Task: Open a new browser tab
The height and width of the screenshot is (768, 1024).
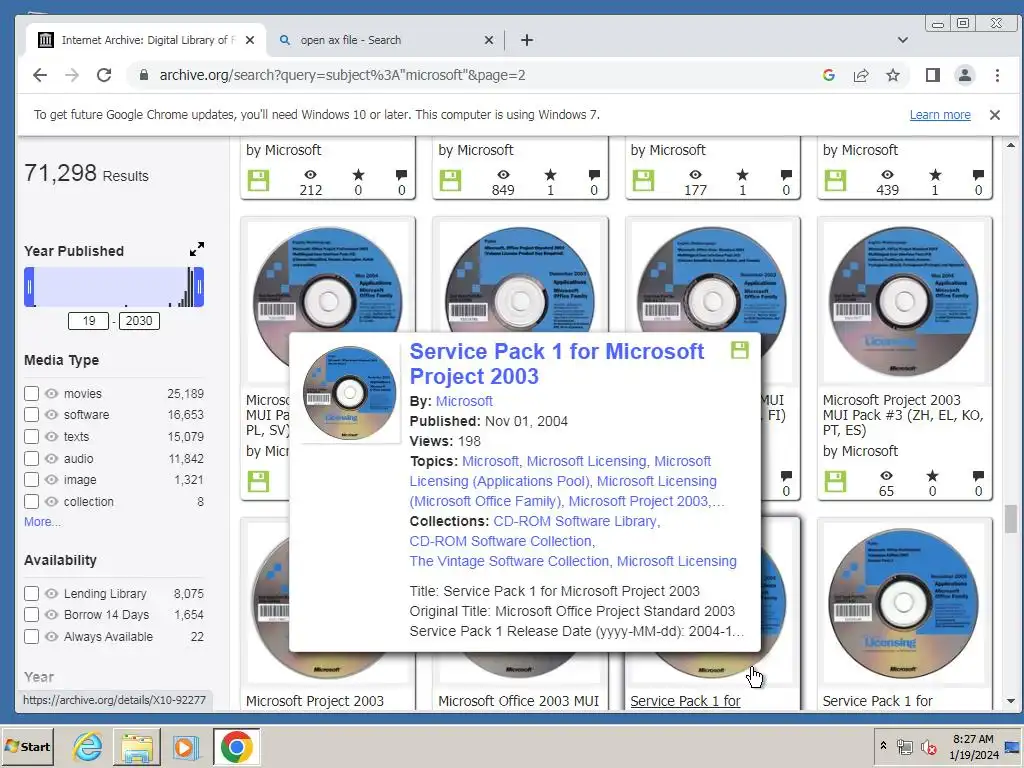Action: pos(527,40)
